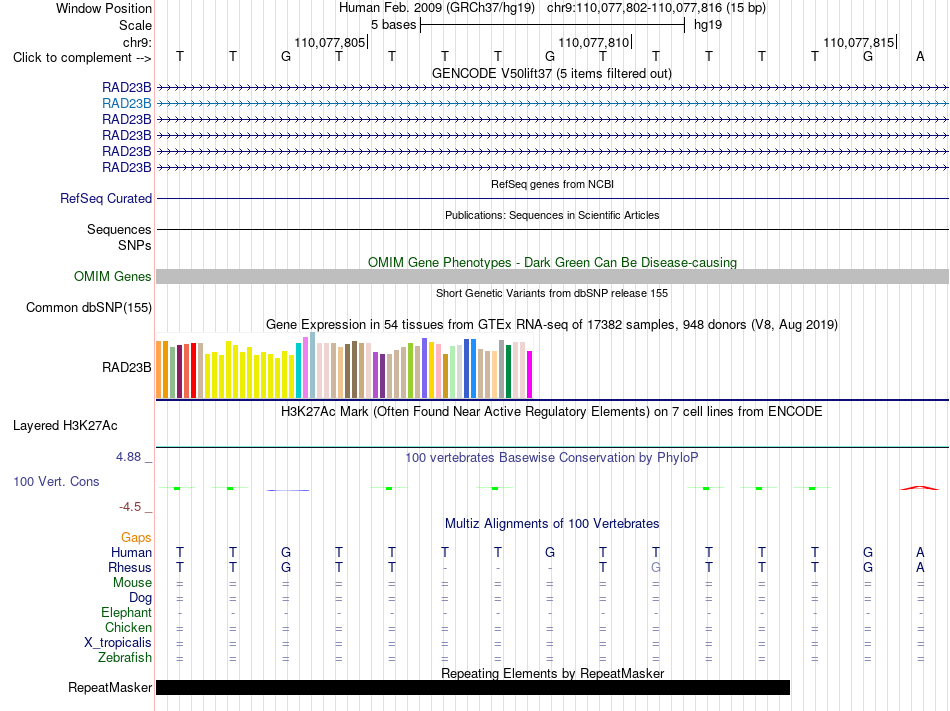950x711 pixels.
Task: Open the 100 Vert. Cons track label
Action: (x=56, y=481)
